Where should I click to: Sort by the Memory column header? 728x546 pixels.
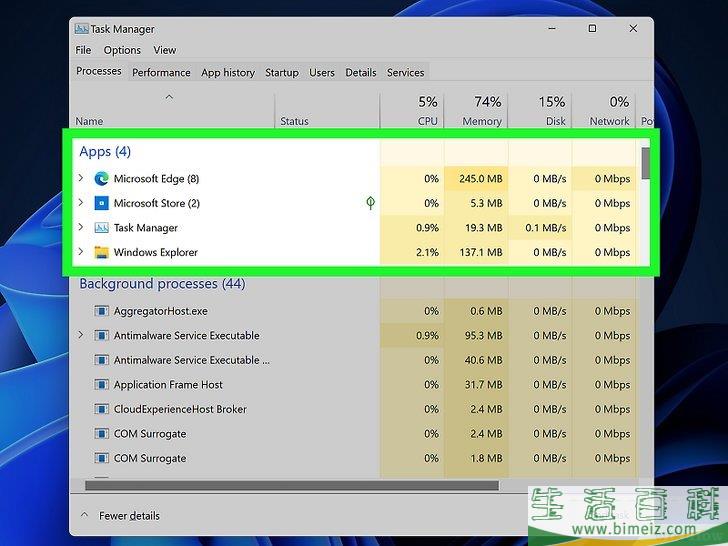coord(482,121)
